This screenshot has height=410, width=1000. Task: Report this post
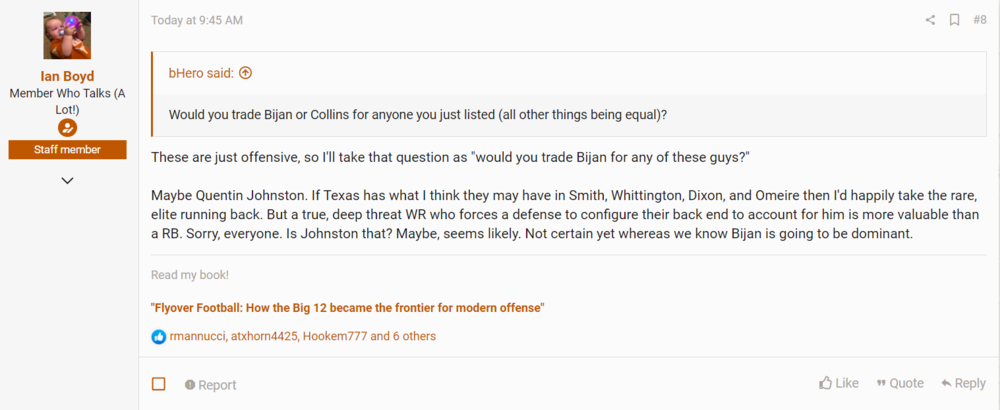click(x=210, y=384)
